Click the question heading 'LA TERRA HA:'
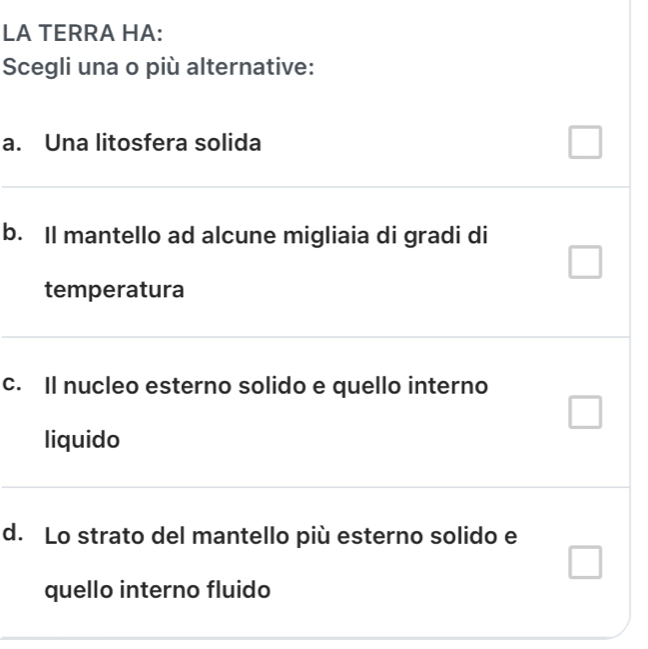Viewport: 648px width, 649px height. pos(83,34)
